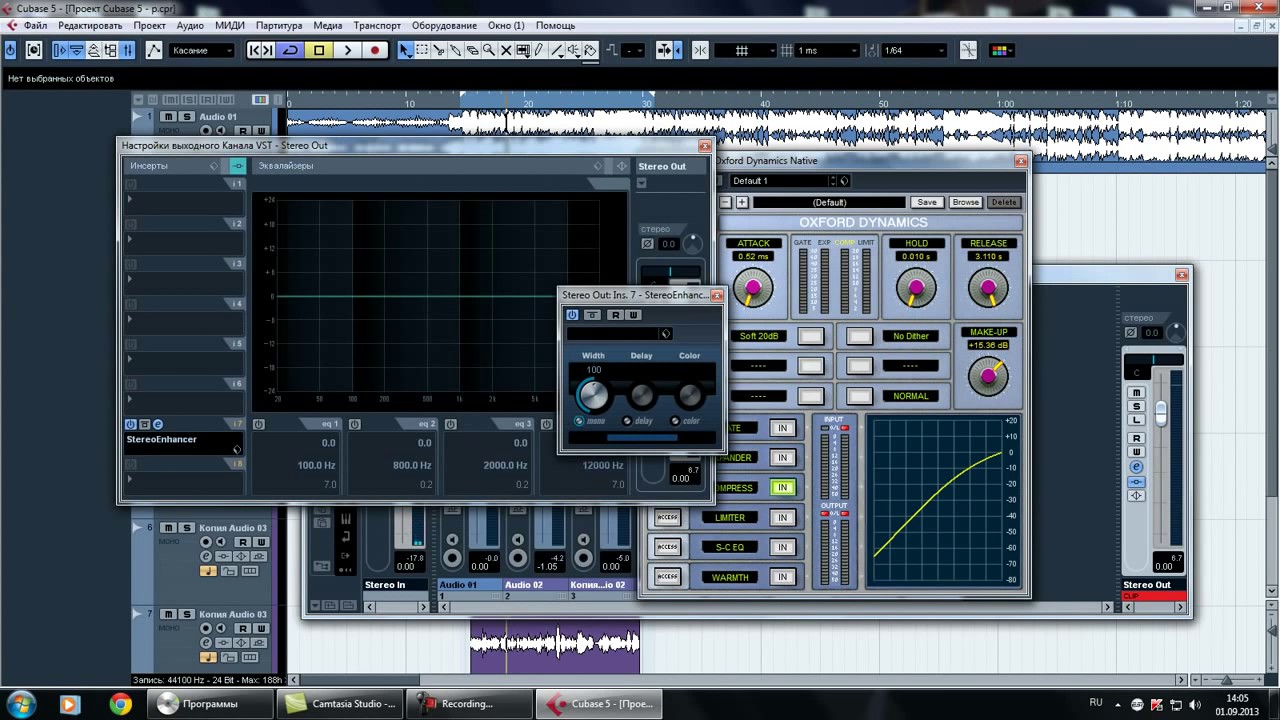Click the plus preset button in Oxford Dynamics
The width and height of the screenshot is (1280, 720).
click(742, 202)
